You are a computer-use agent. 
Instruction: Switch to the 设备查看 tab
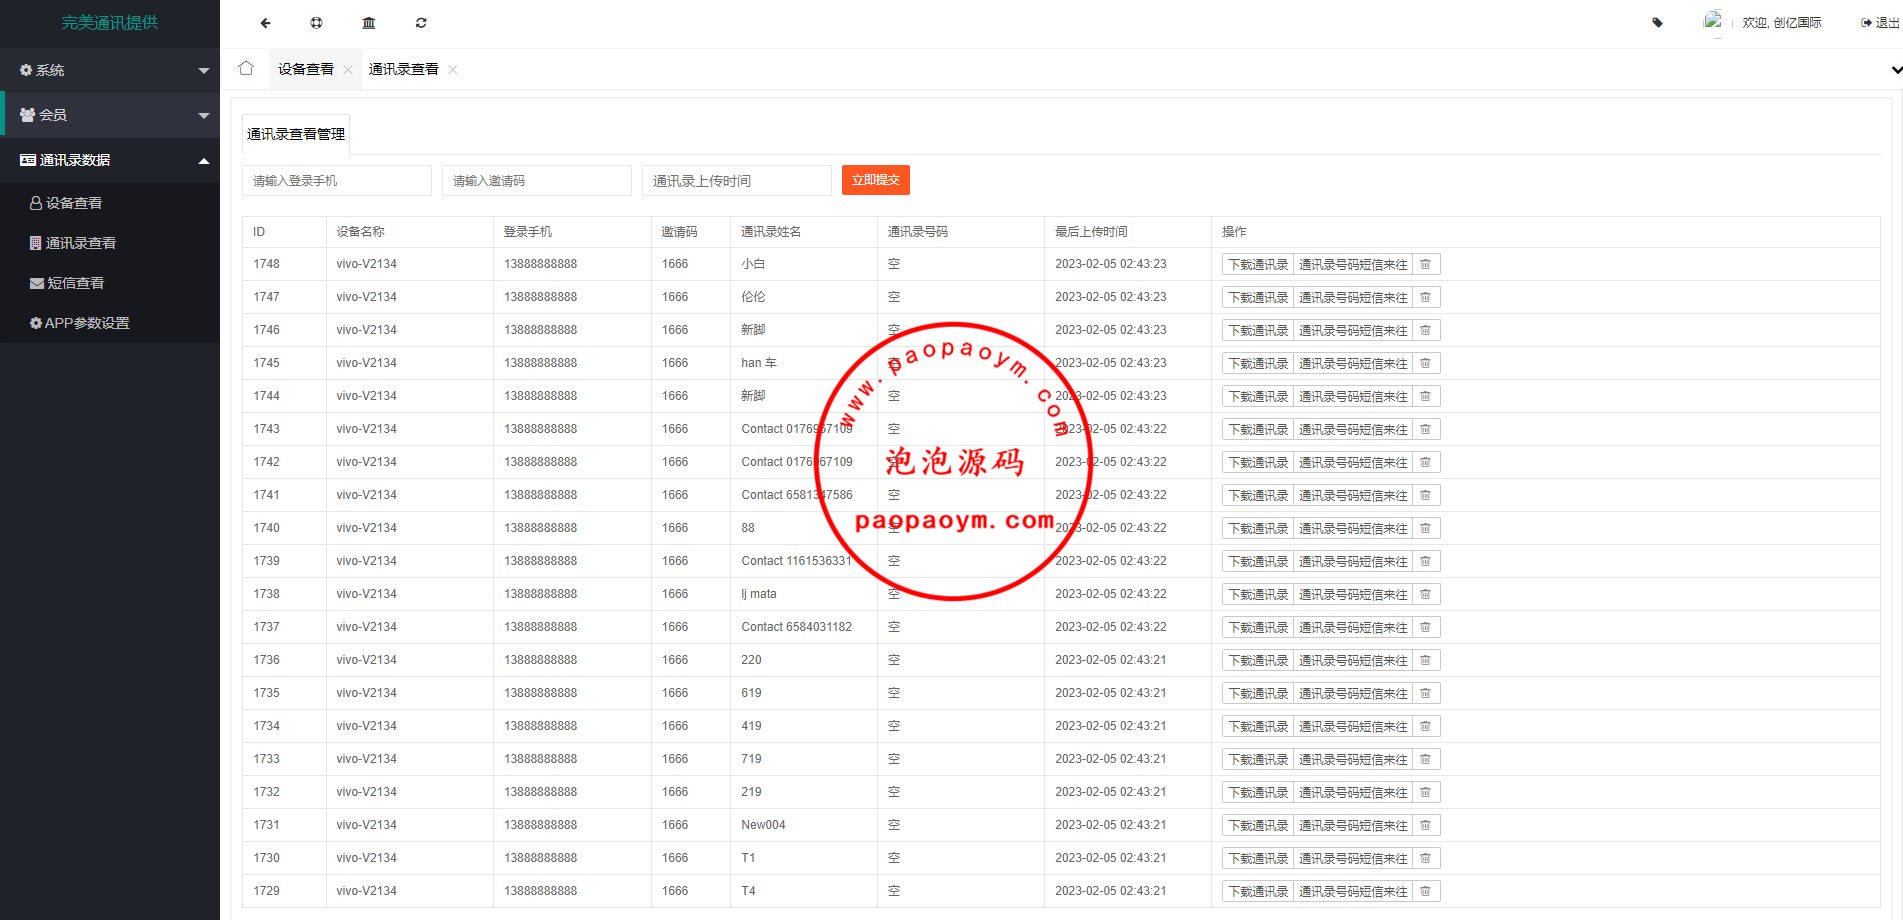coord(305,69)
